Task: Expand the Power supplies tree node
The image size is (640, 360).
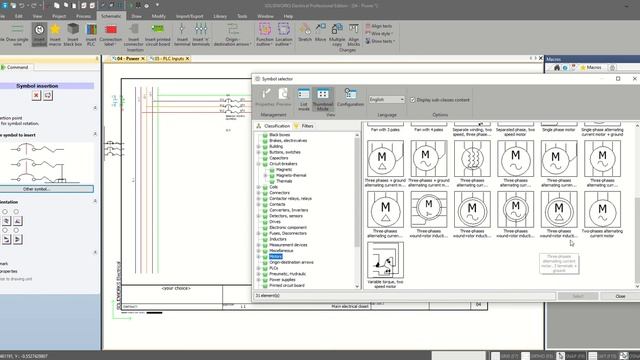Action: (x=259, y=280)
